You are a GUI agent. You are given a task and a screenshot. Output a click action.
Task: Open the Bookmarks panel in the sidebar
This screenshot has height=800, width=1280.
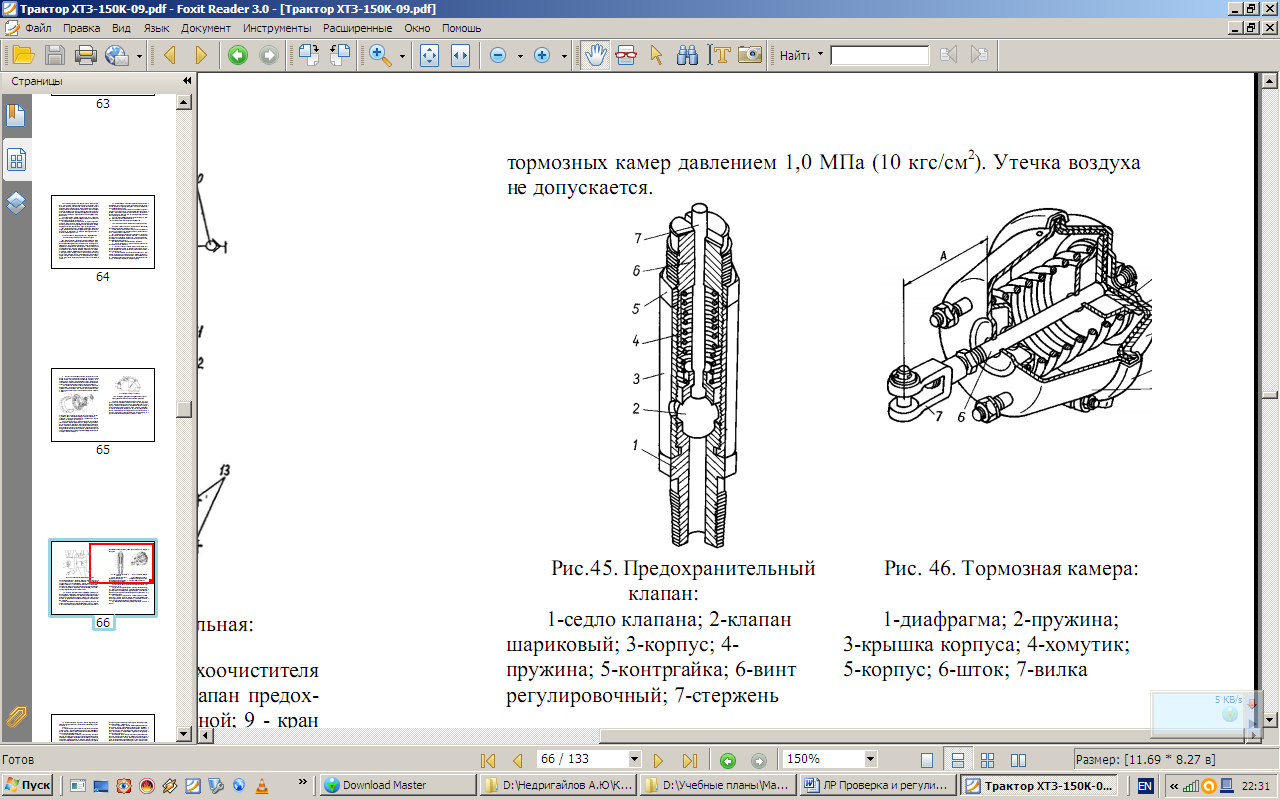[16, 116]
